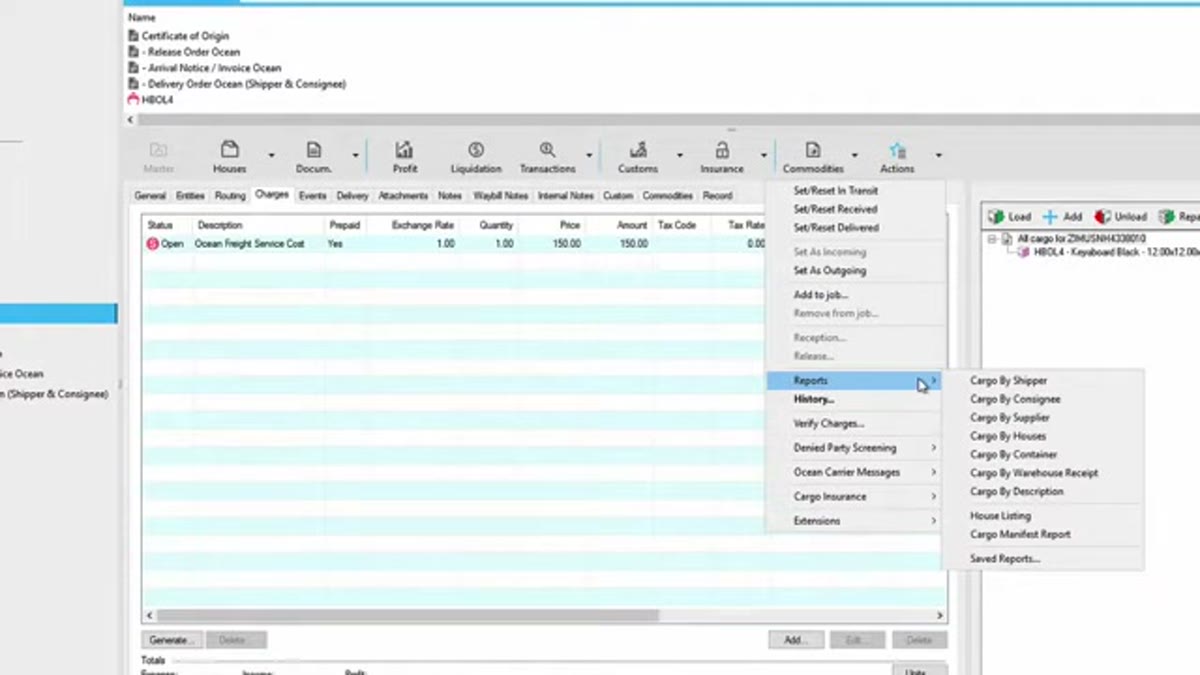This screenshot has height=675, width=1200.
Task: Expand the Insurance dropdown arrow
Action: point(763,155)
